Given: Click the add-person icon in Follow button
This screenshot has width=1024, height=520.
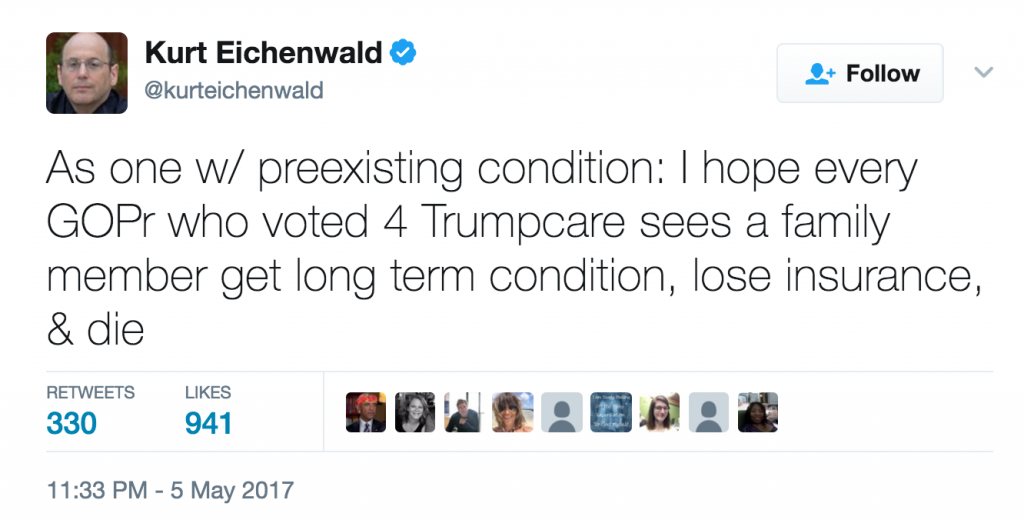Looking at the screenshot, I should point(820,74).
